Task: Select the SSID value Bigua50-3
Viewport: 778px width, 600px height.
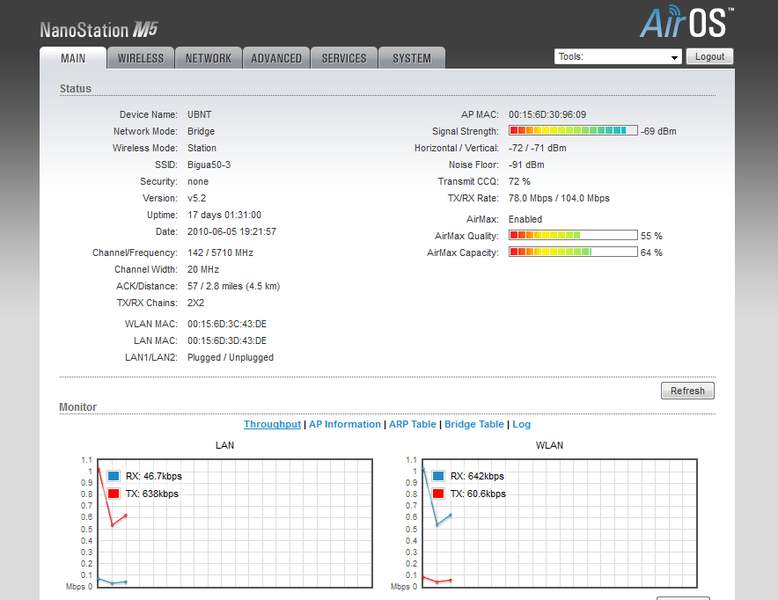Action: [x=209, y=165]
